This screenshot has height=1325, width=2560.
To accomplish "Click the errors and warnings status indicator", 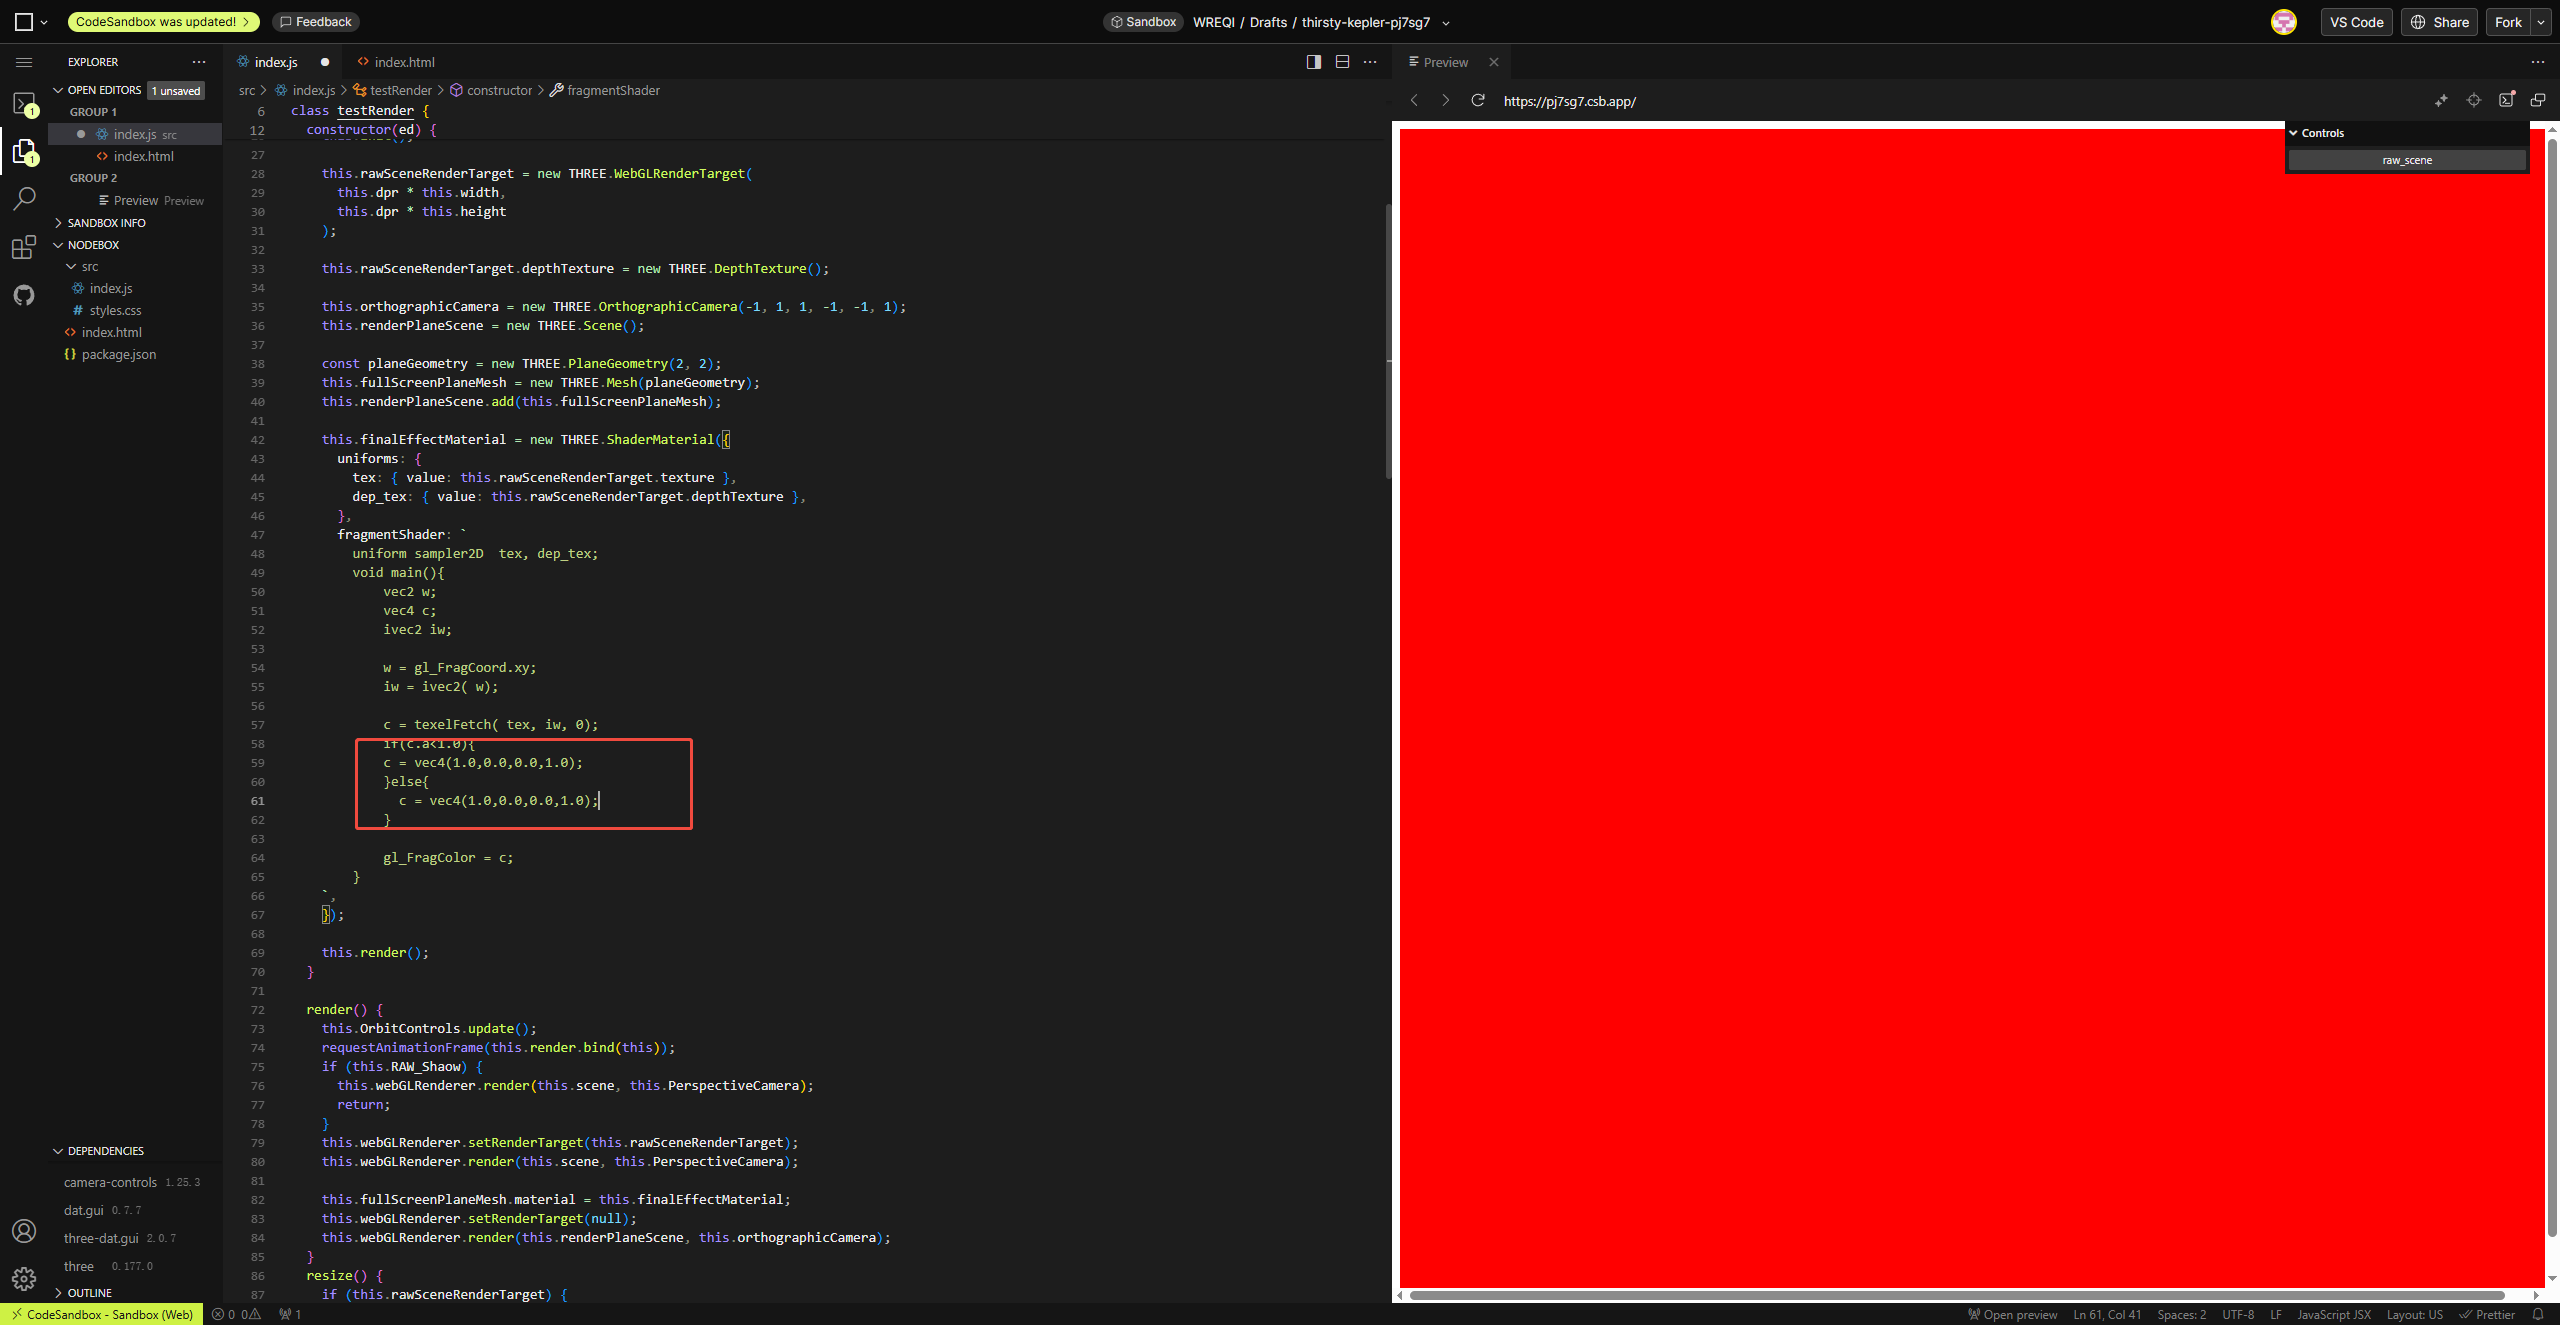I will 236,1315.
